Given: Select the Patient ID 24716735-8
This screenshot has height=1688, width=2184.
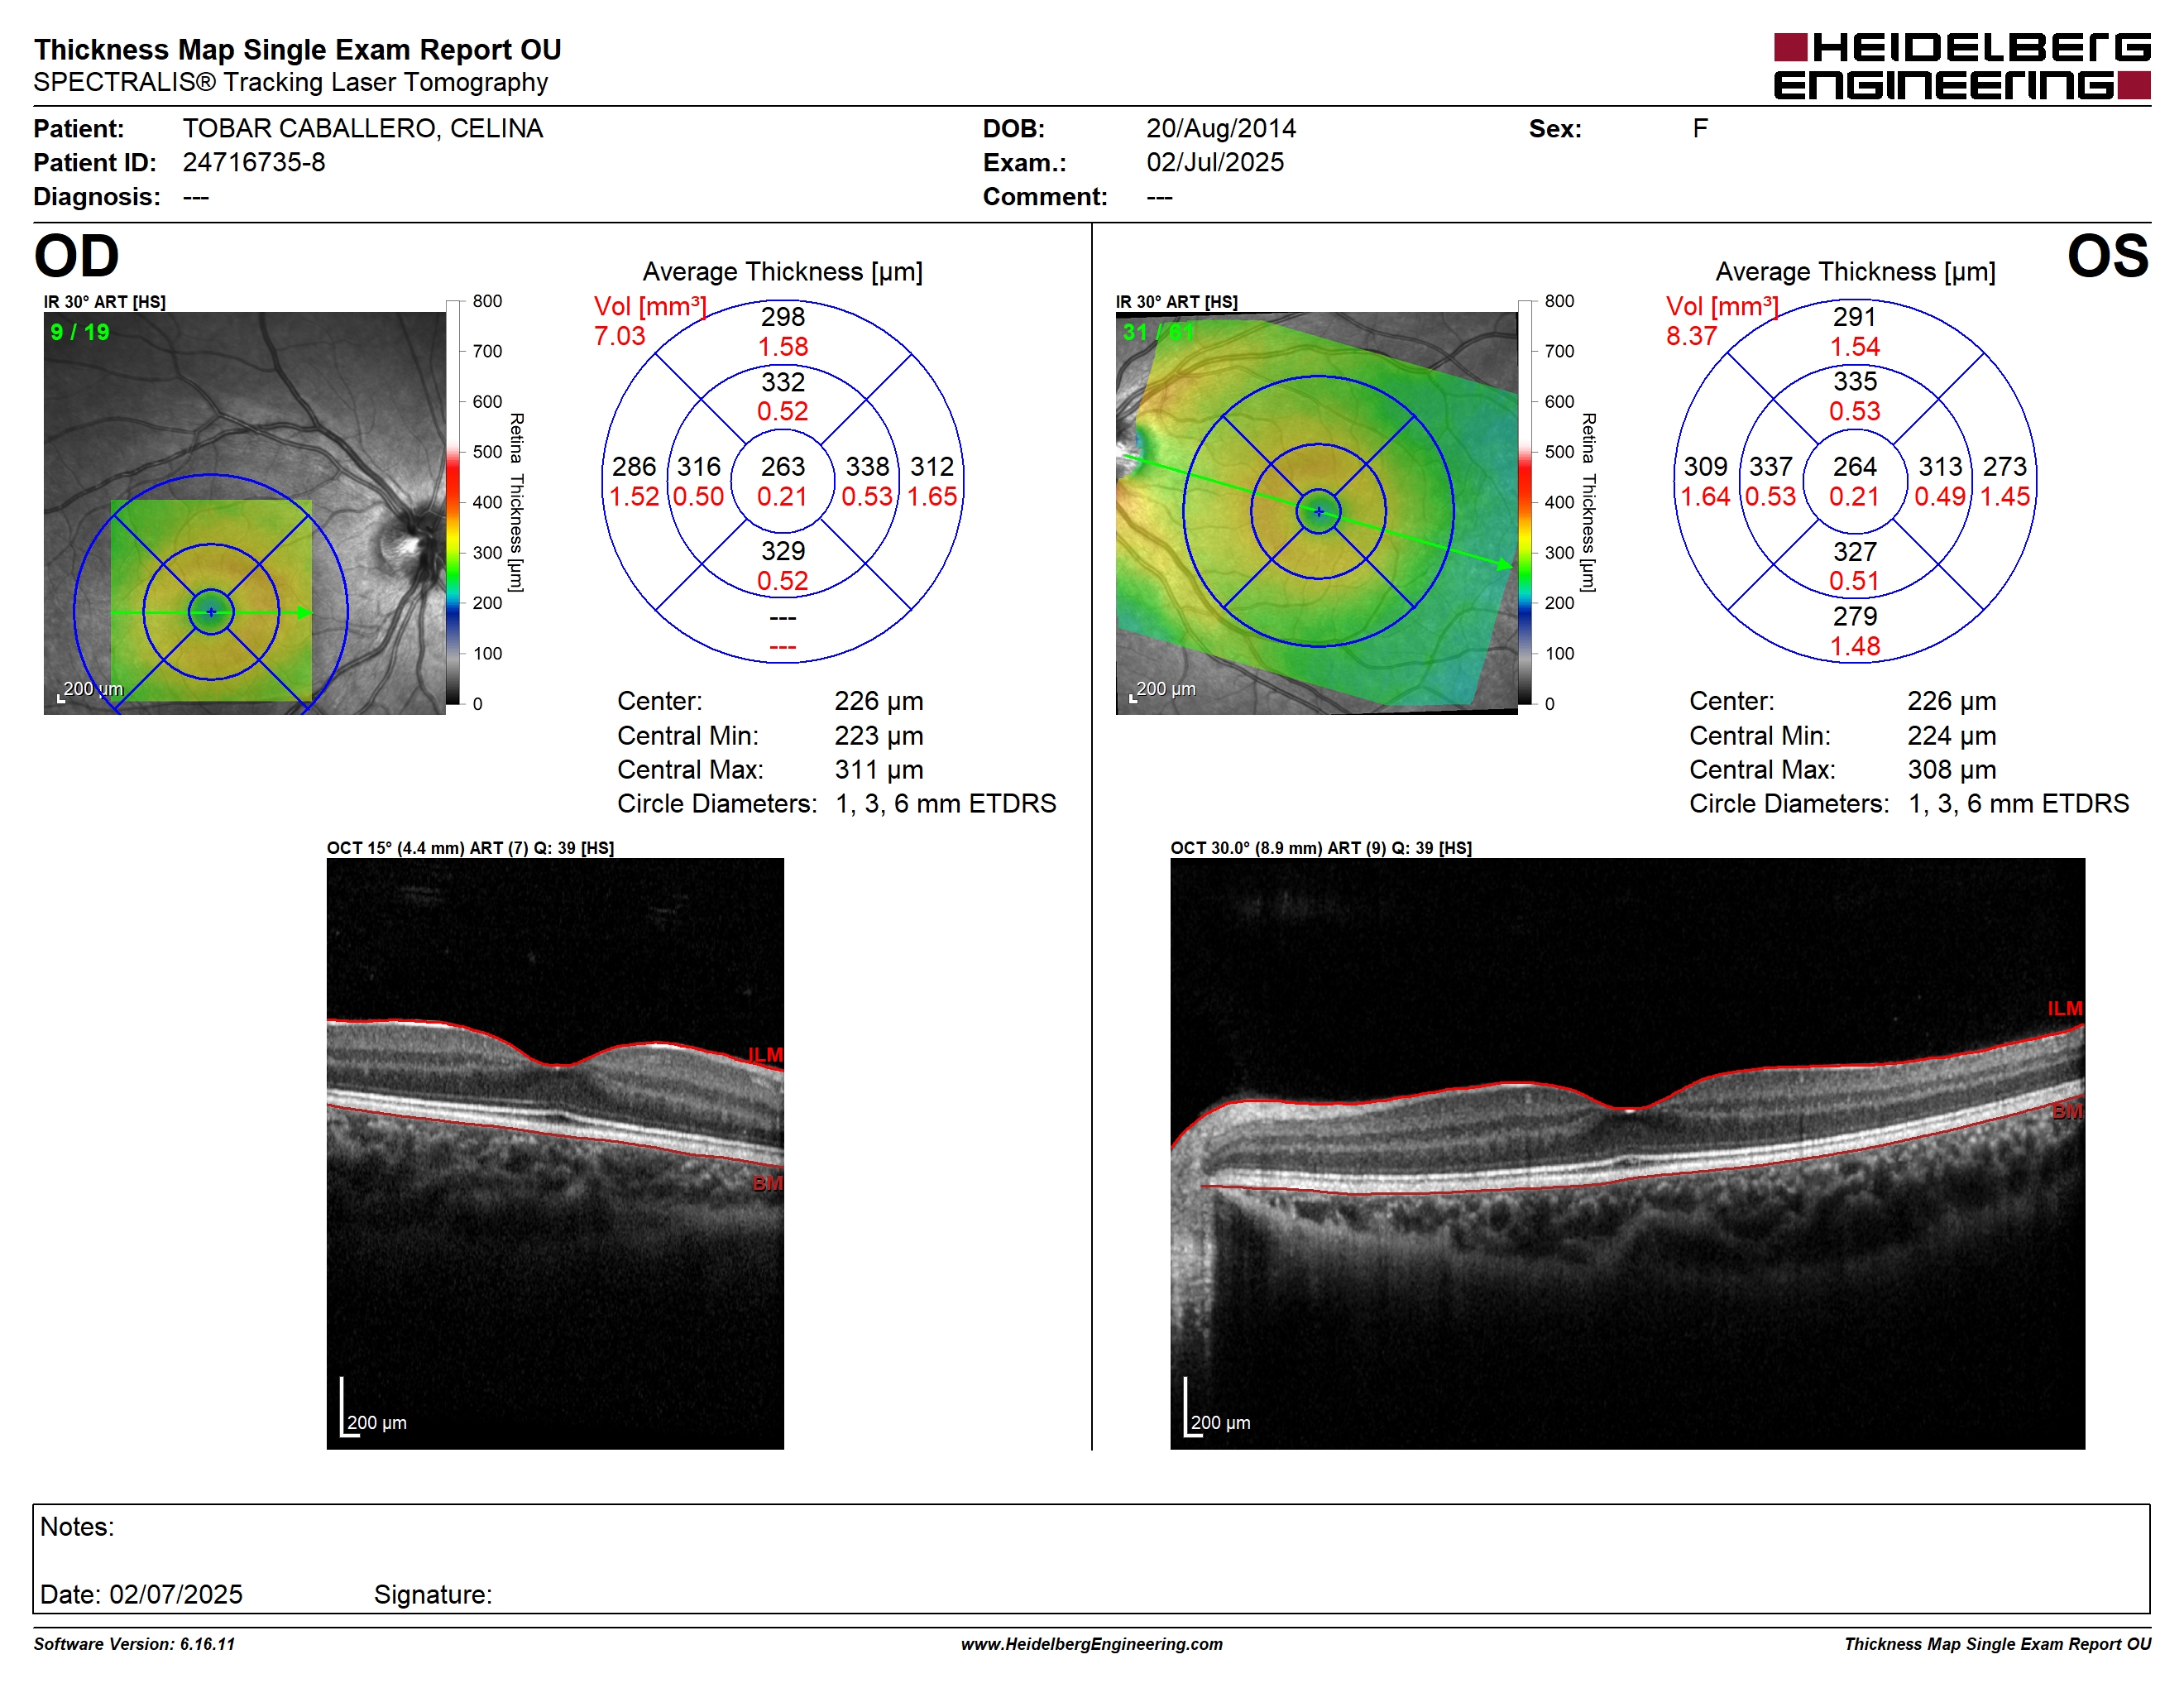Looking at the screenshot, I should click(x=254, y=162).
